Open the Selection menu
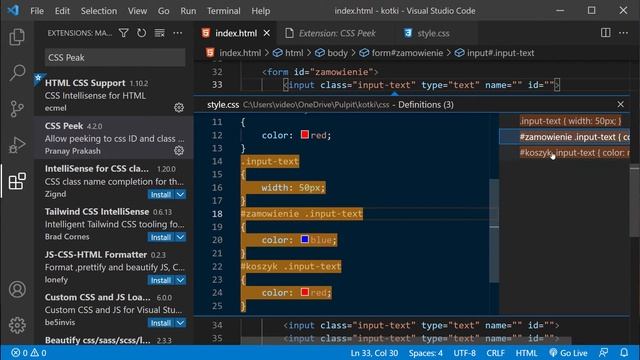Viewport: 640px width, 360px height. [x=98, y=11]
